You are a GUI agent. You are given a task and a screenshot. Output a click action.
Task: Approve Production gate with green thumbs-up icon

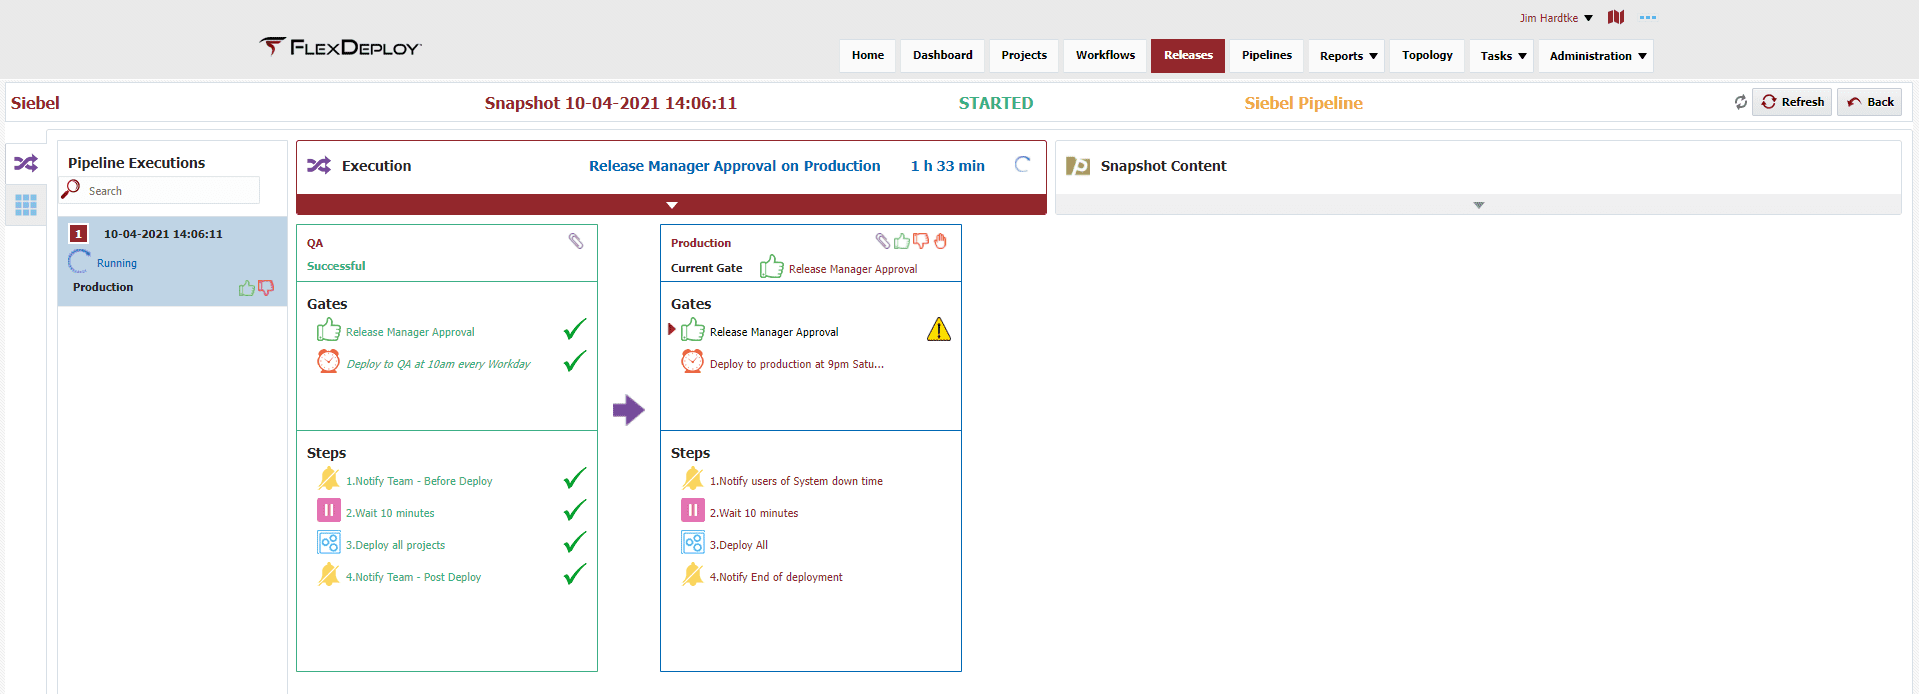902,241
